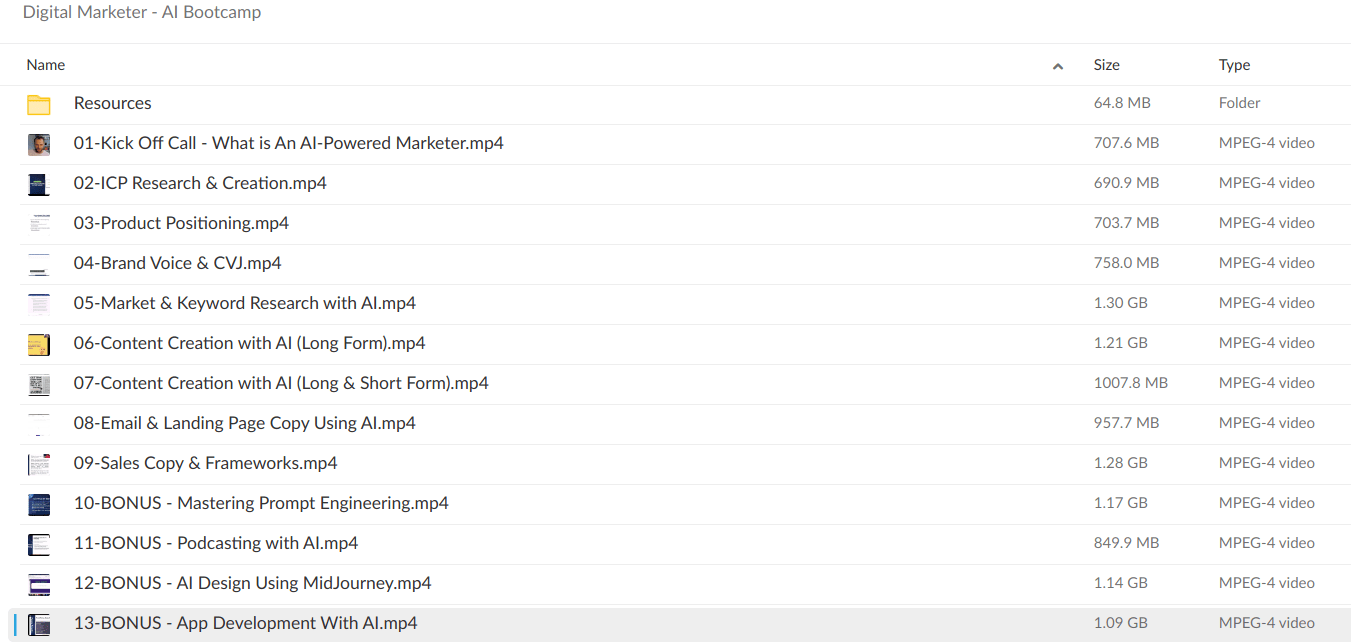Screen dimensions: 1351x643
Task: Select 08-Email & Landing Page Copy Using AI.mp4
Action: point(244,423)
